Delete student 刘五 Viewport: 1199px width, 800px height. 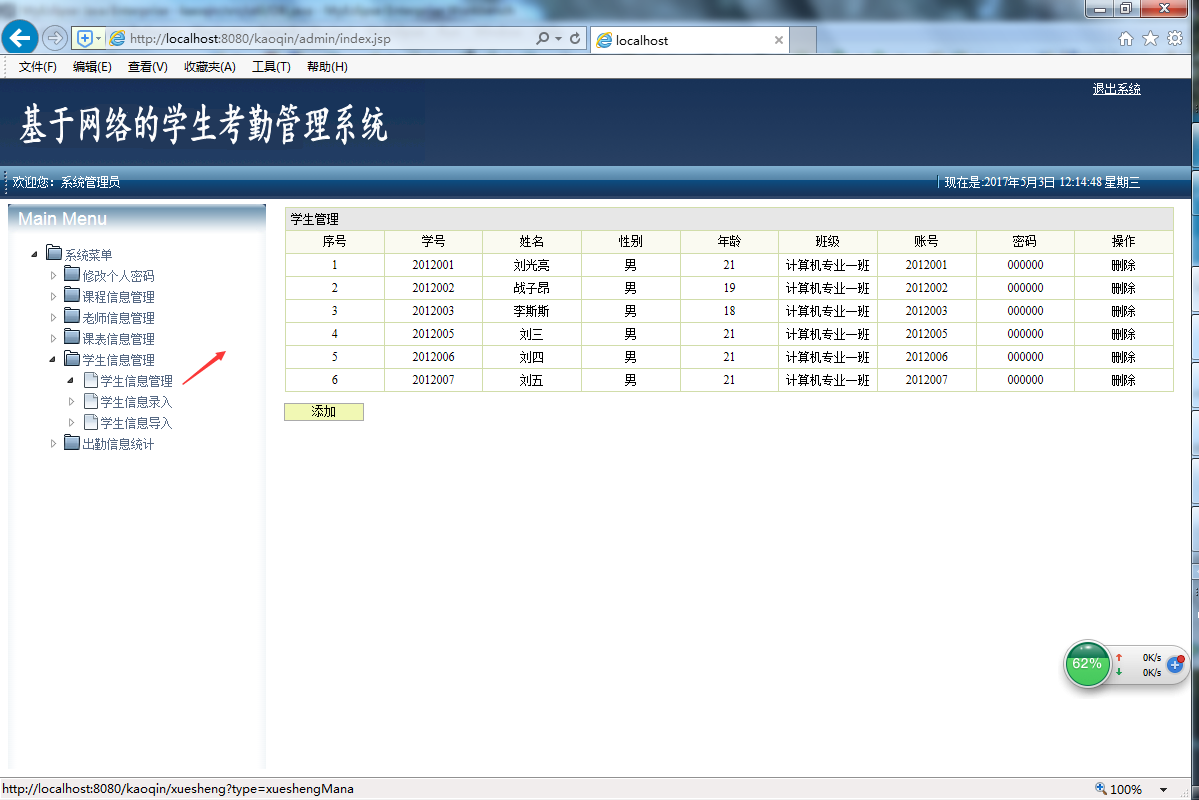click(x=1123, y=380)
